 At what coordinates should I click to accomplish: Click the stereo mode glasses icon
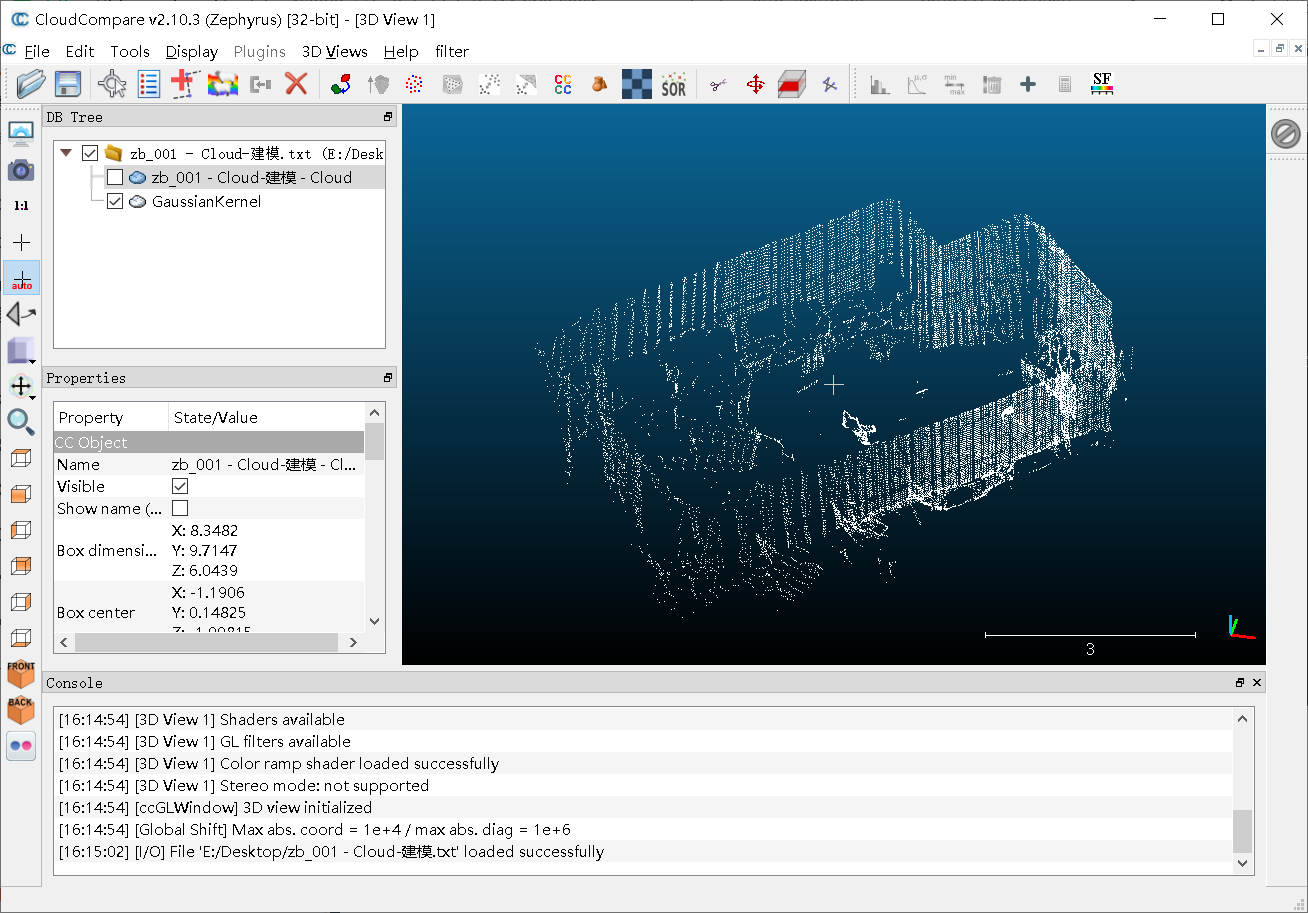(x=21, y=745)
